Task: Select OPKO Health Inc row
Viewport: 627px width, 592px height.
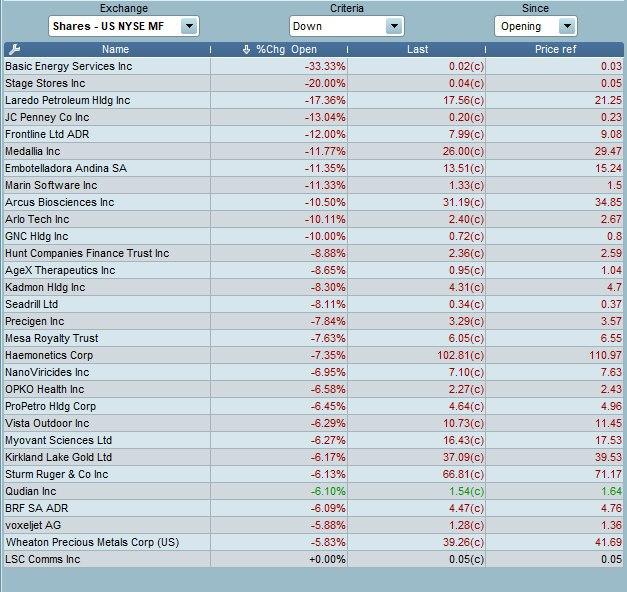Action: pos(314,389)
